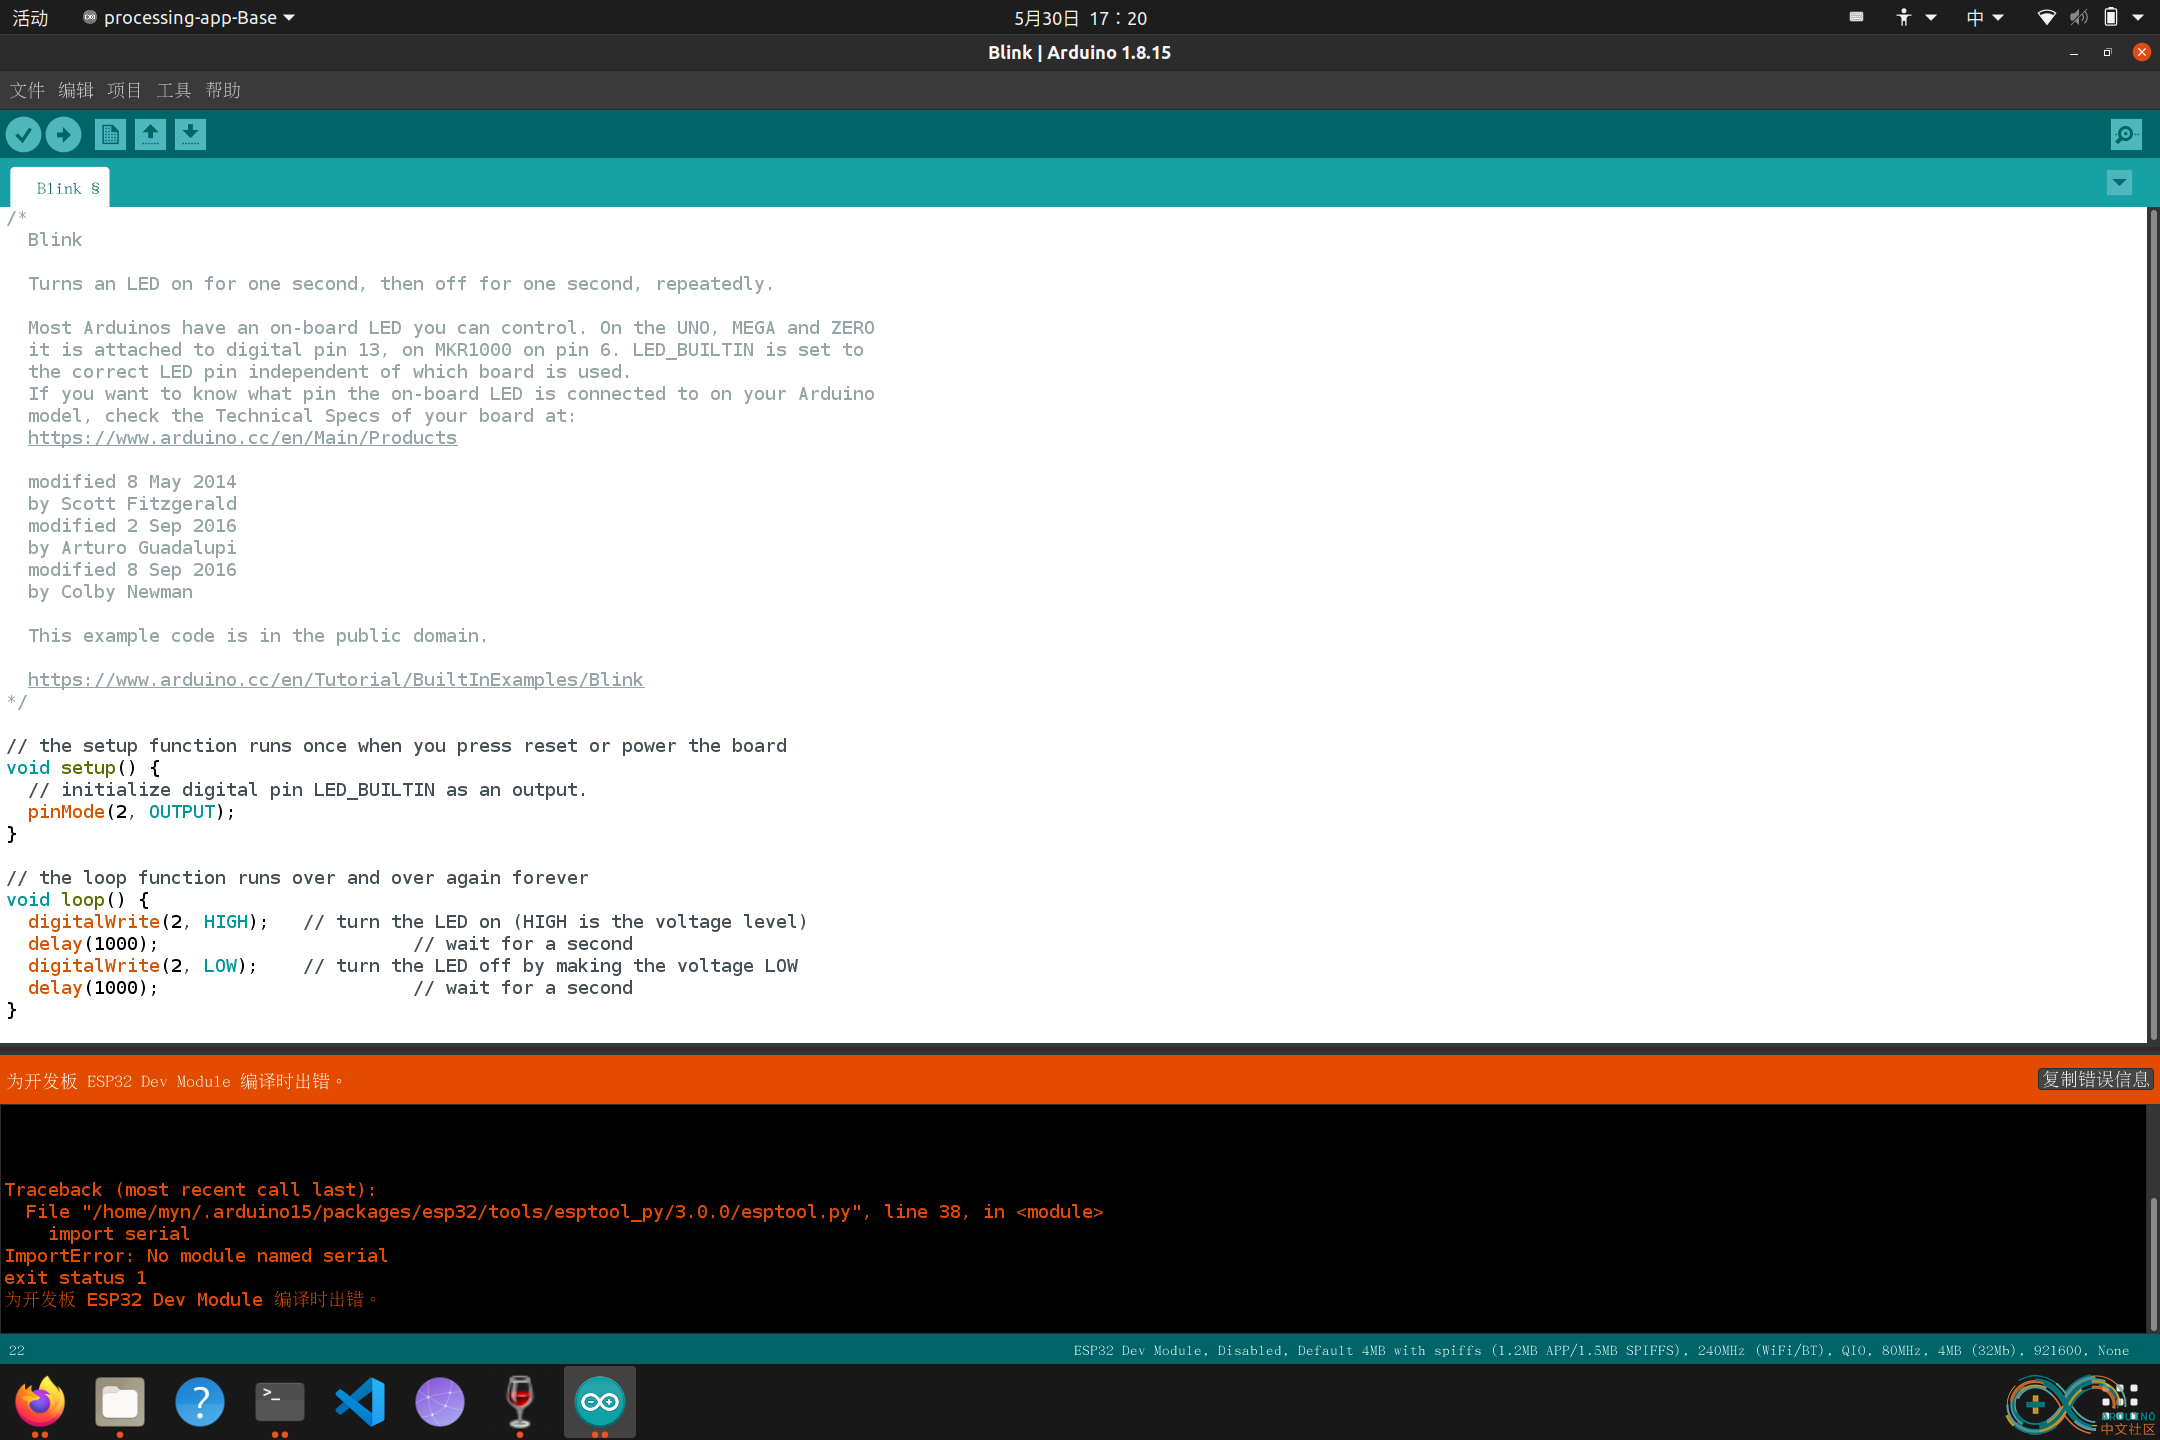This screenshot has height=1440, width=2160.
Task: Click the 复制错误信息 button
Action: coord(2095,1079)
